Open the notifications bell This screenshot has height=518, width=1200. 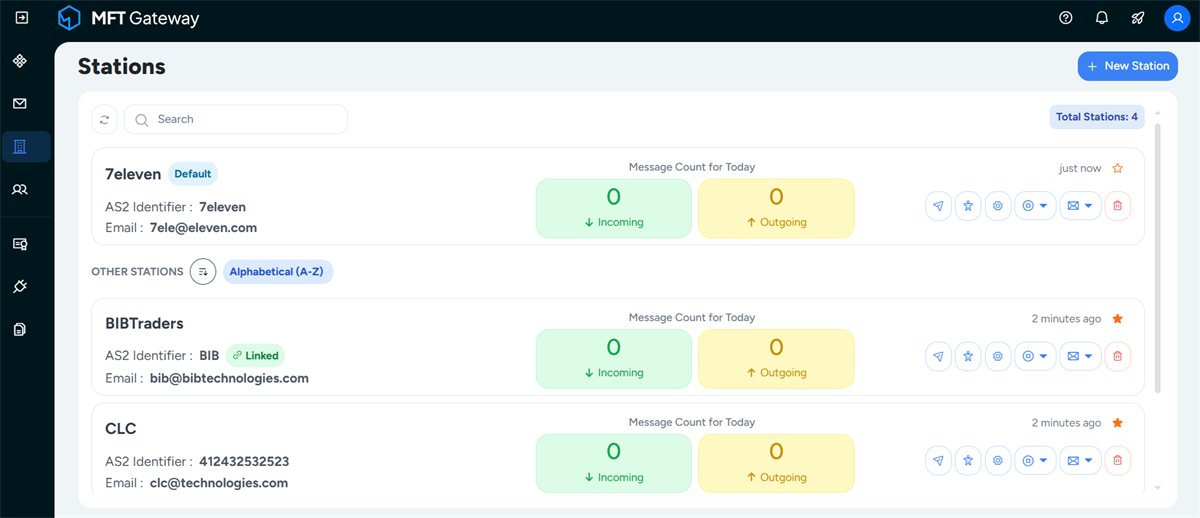pyautogui.click(x=1102, y=18)
